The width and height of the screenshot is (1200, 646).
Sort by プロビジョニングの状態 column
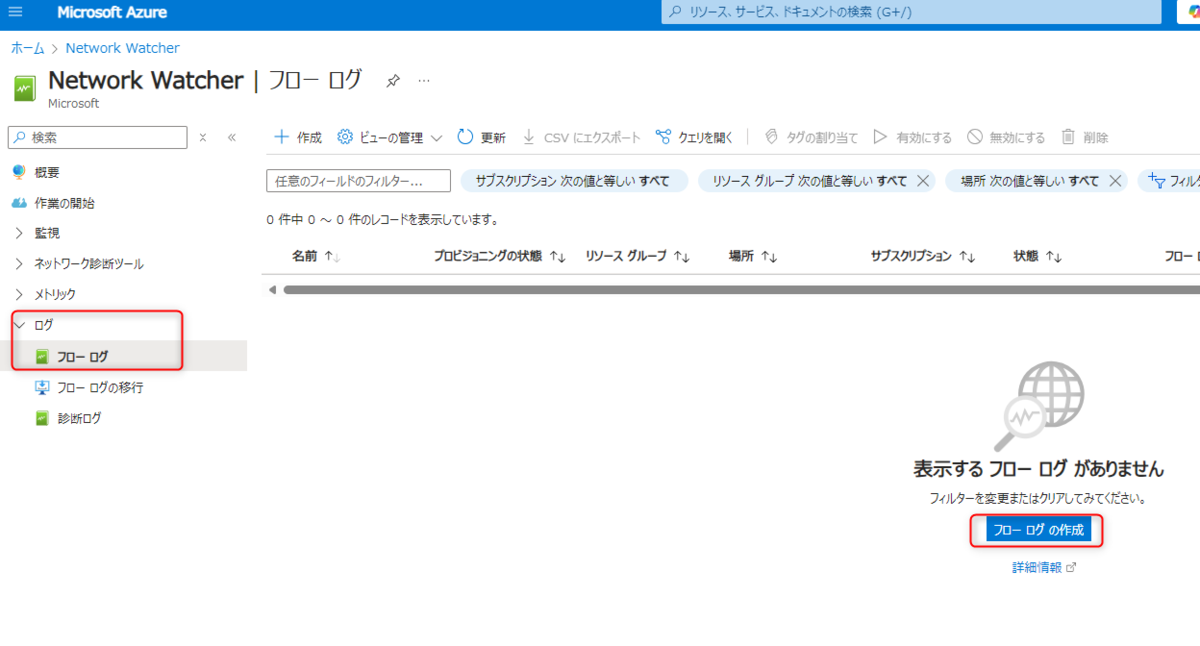500,256
